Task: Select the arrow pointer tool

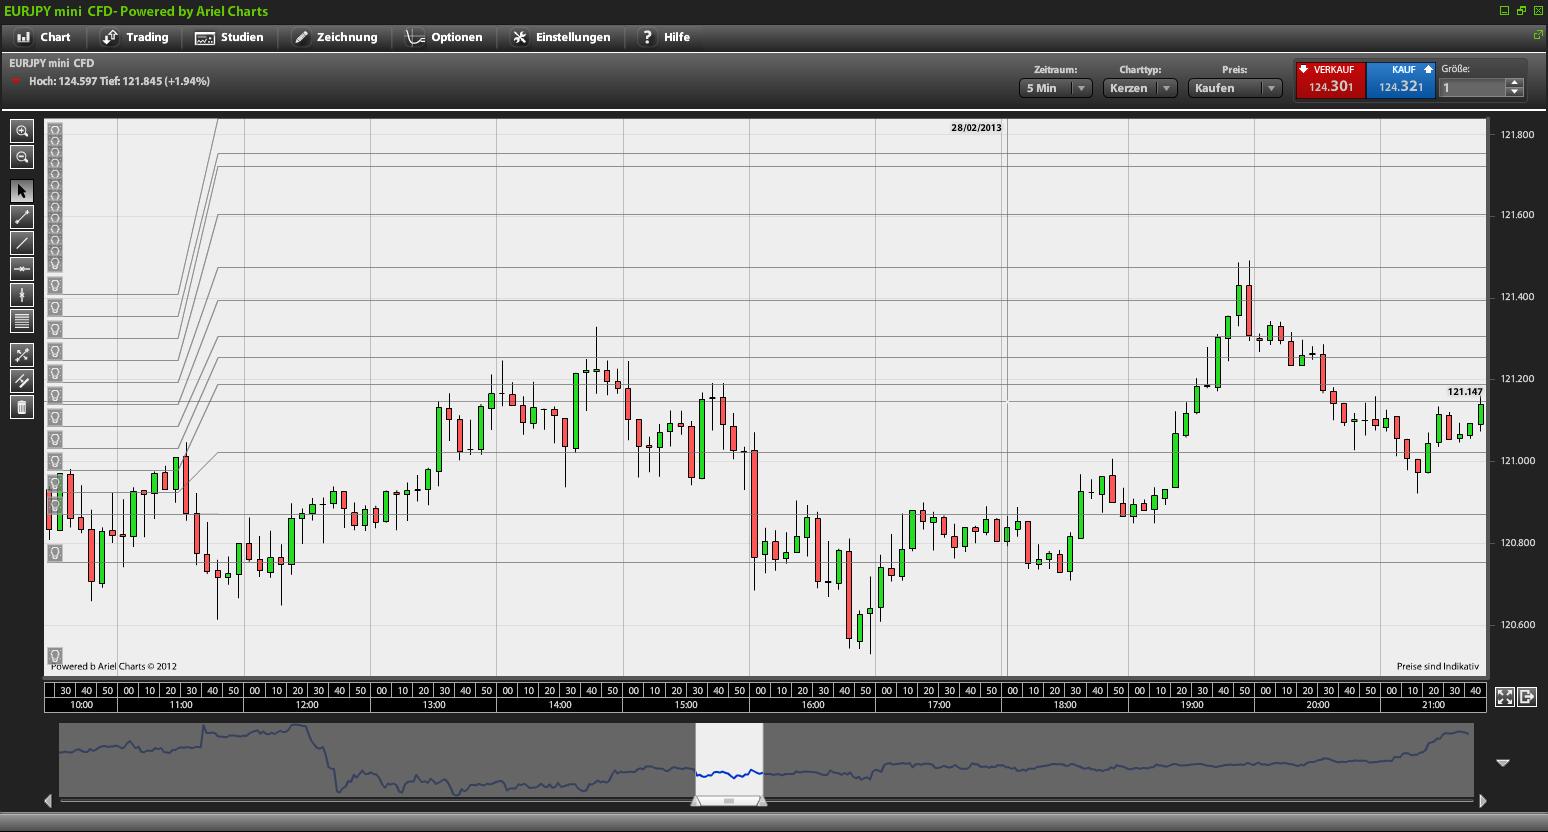Action: (22, 191)
